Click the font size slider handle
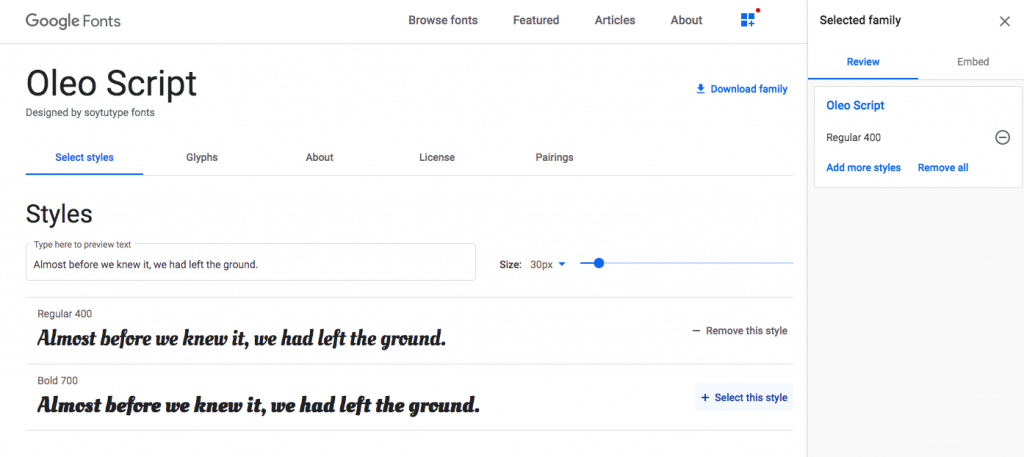Viewport: 1024px width, 457px height. pyautogui.click(x=599, y=263)
